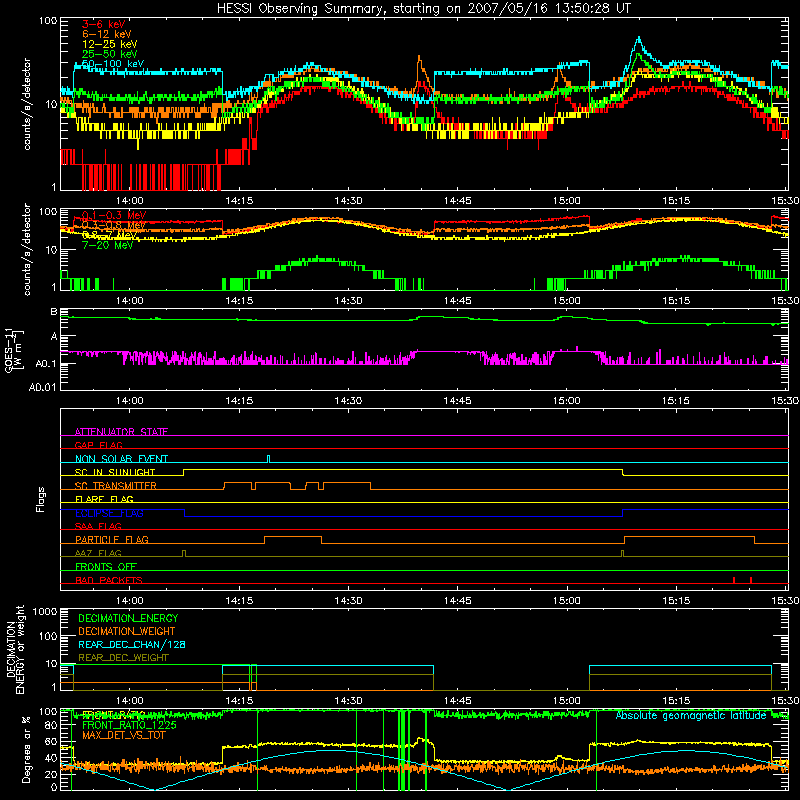
Task: Click the HESSI Observing Summary title text
Action: pyautogui.click(x=423, y=9)
